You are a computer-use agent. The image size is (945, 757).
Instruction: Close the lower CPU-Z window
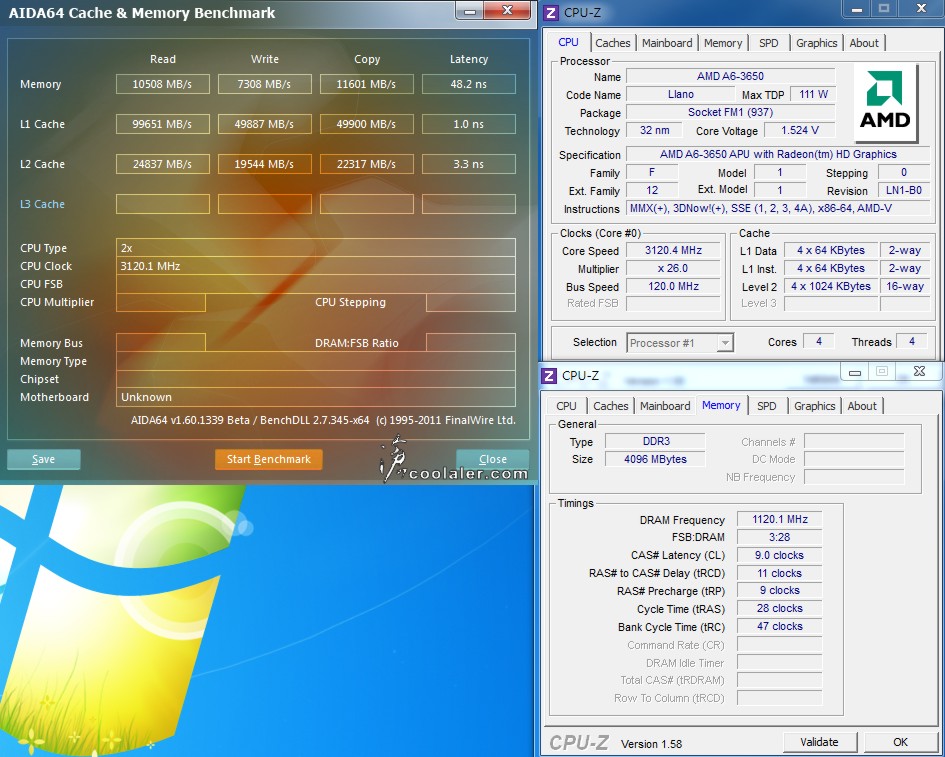(x=919, y=372)
